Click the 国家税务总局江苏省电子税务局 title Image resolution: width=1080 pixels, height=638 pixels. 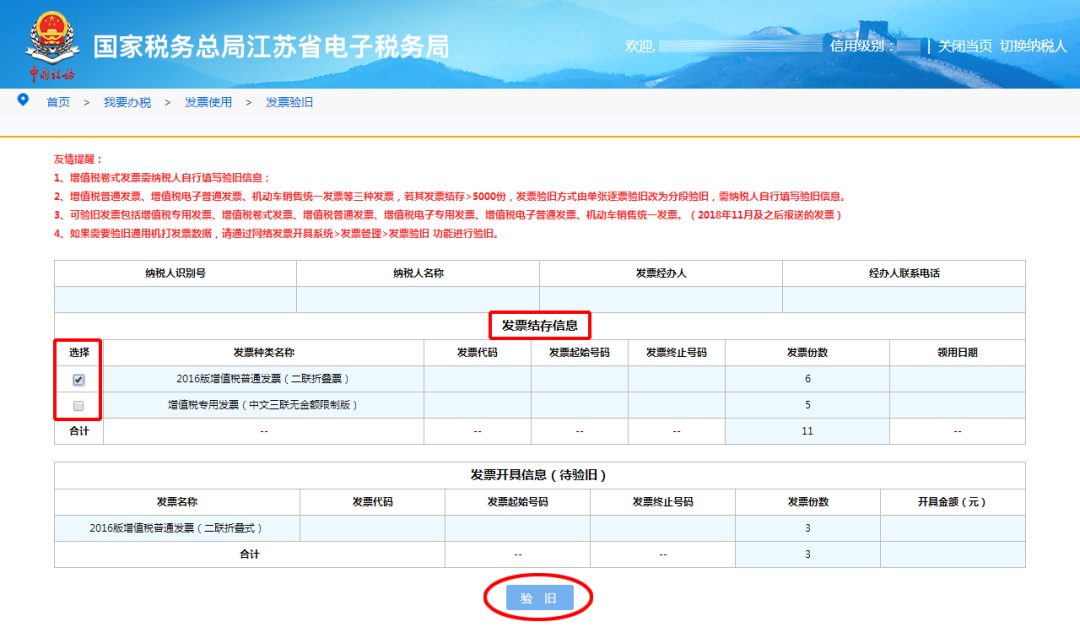pos(271,47)
